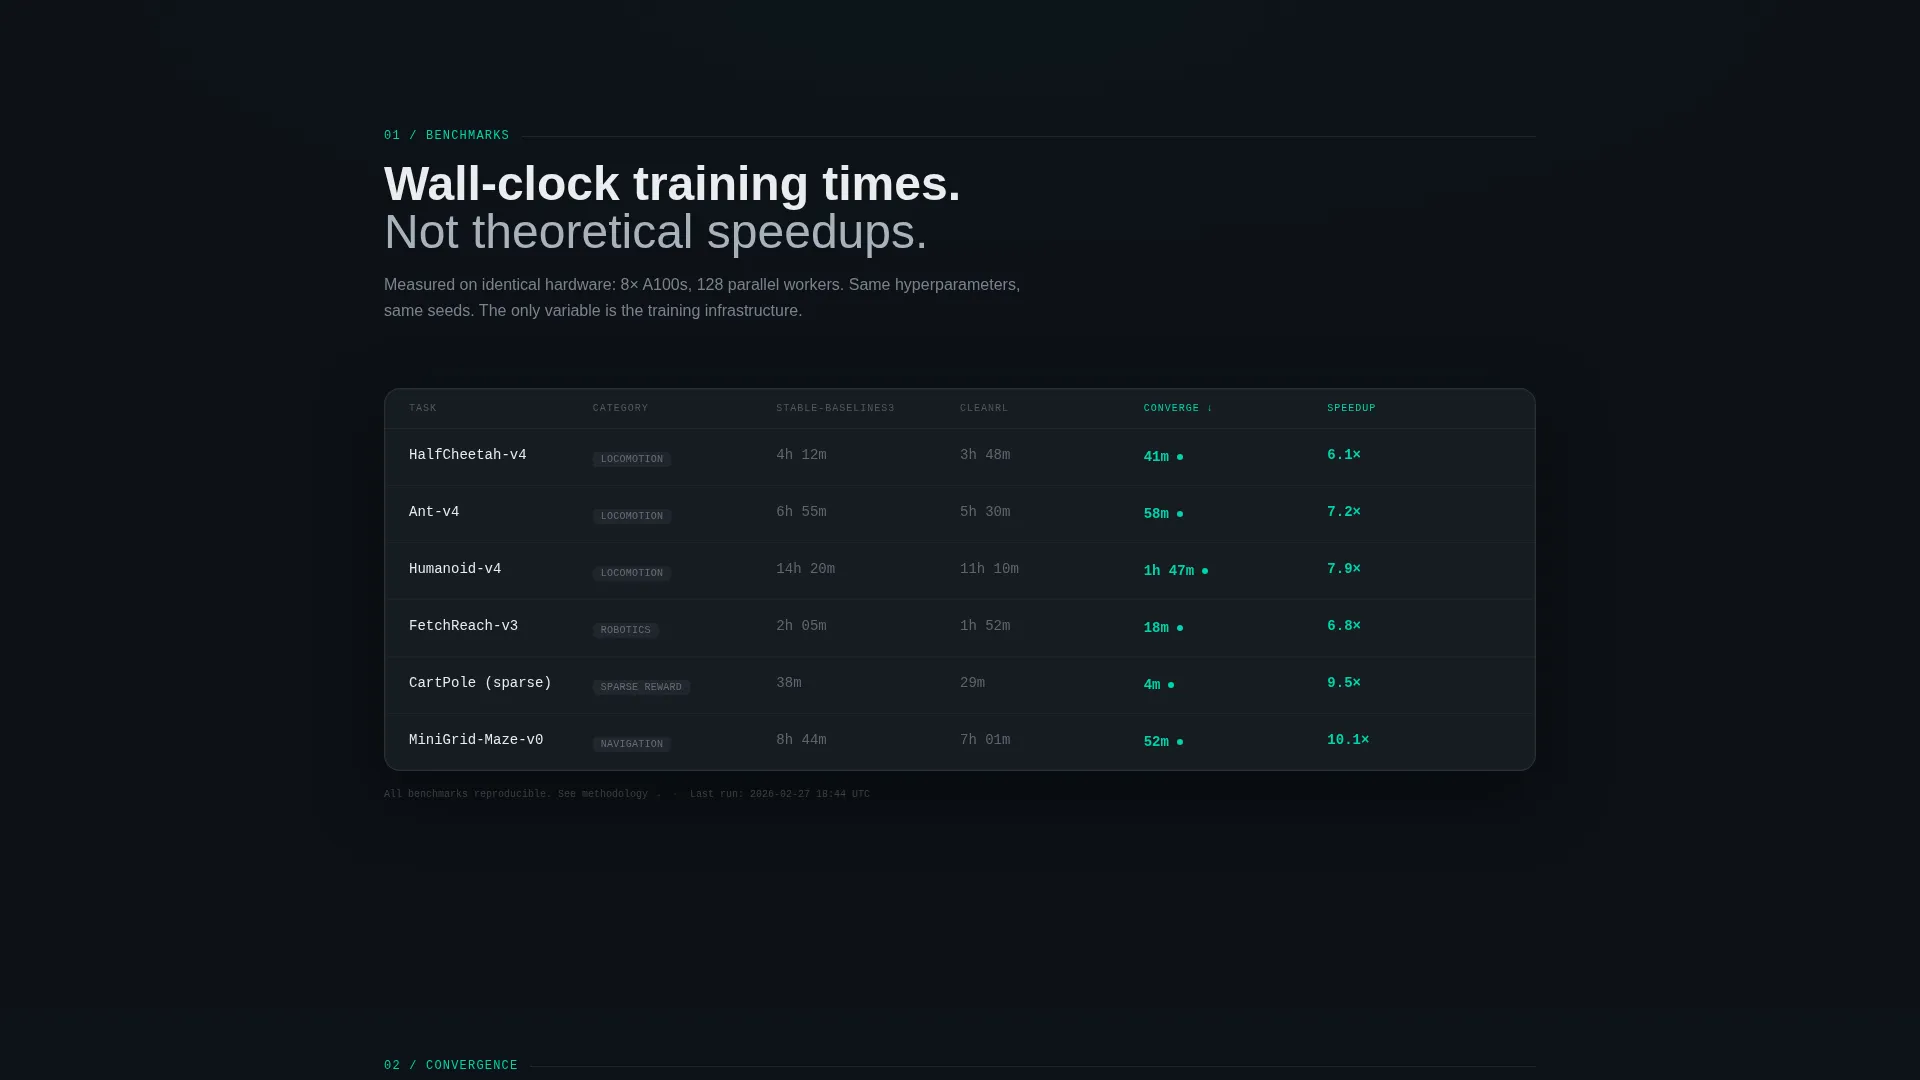The image size is (1920, 1080).
Task: Click the Speedup column header
Action: click(x=1351, y=408)
